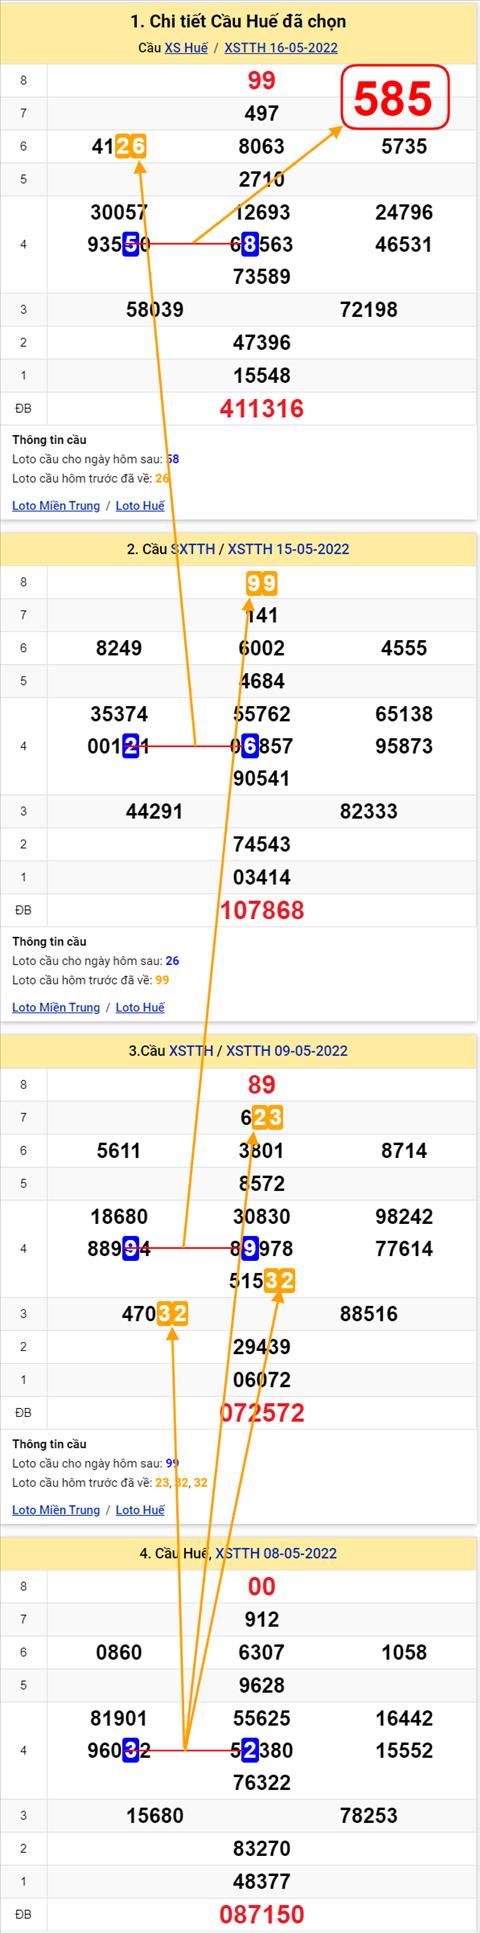Click prize 8 value 00

[x=261, y=1587]
